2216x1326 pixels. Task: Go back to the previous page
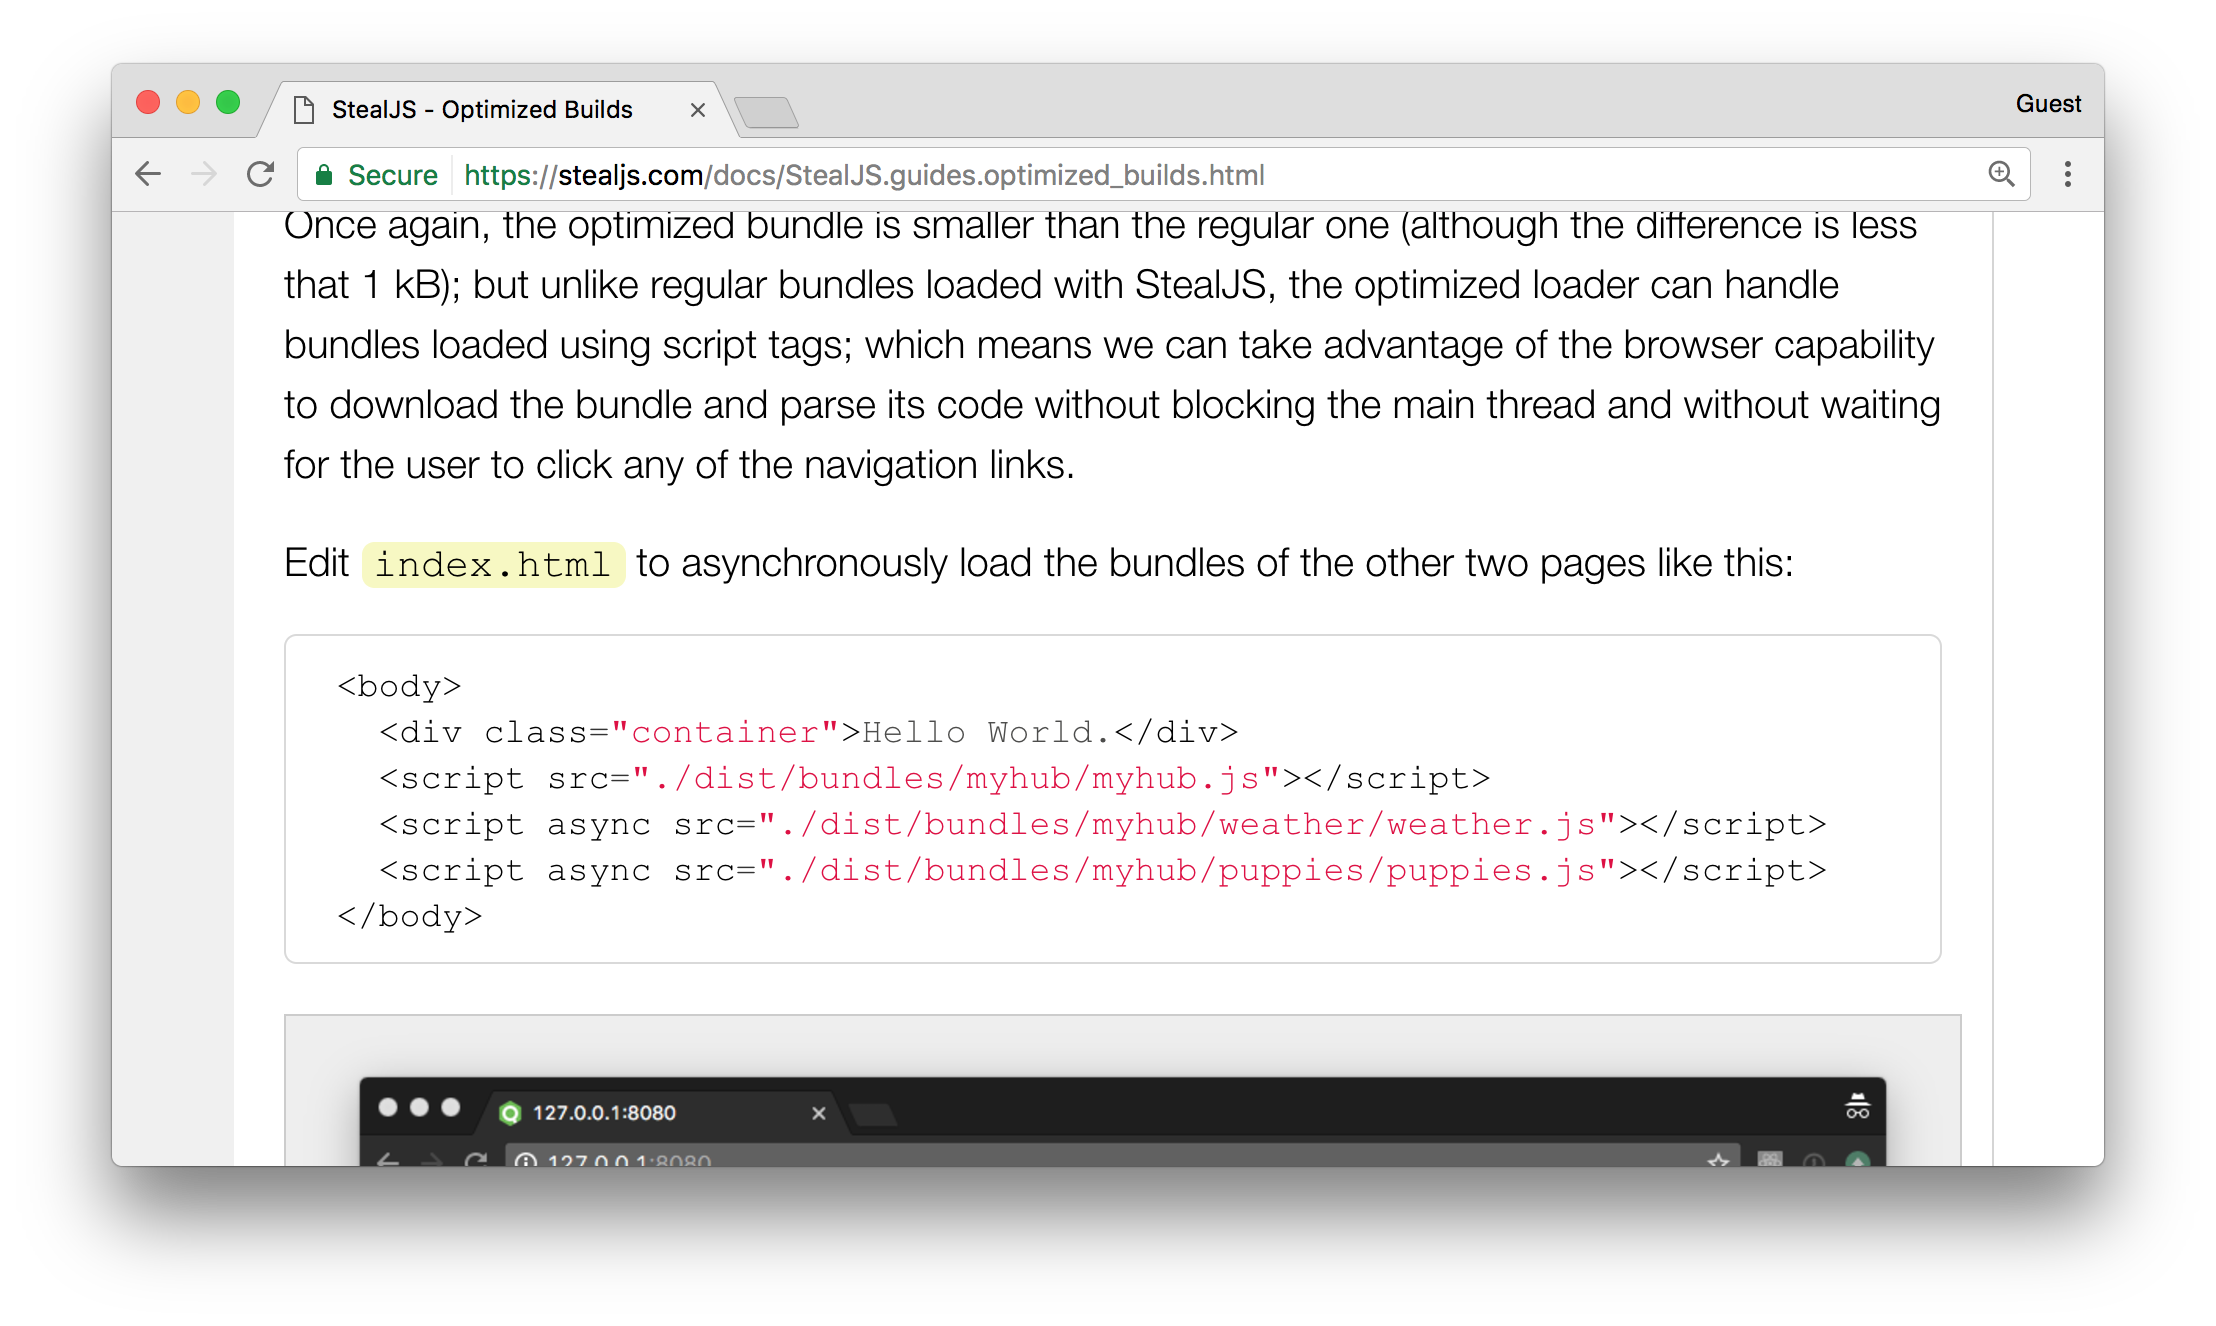pos(148,174)
